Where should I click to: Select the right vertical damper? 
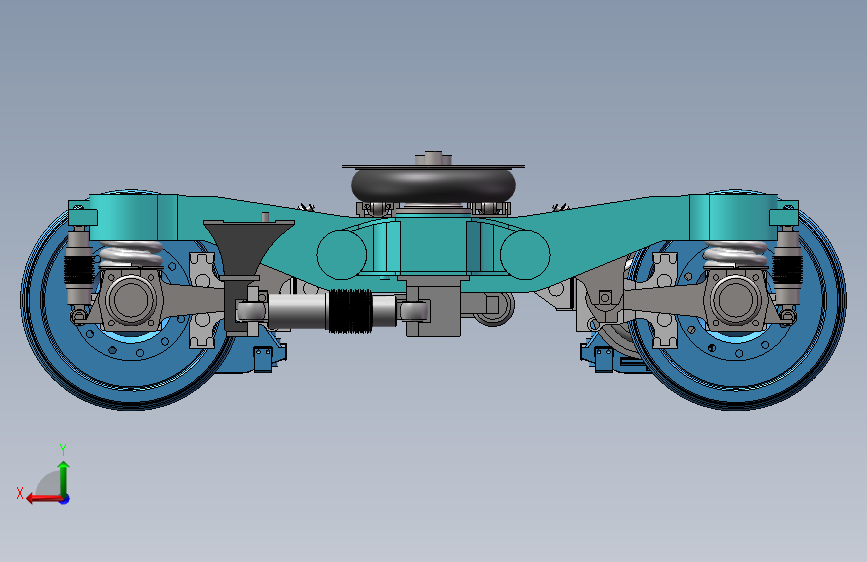[x=787, y=268]
